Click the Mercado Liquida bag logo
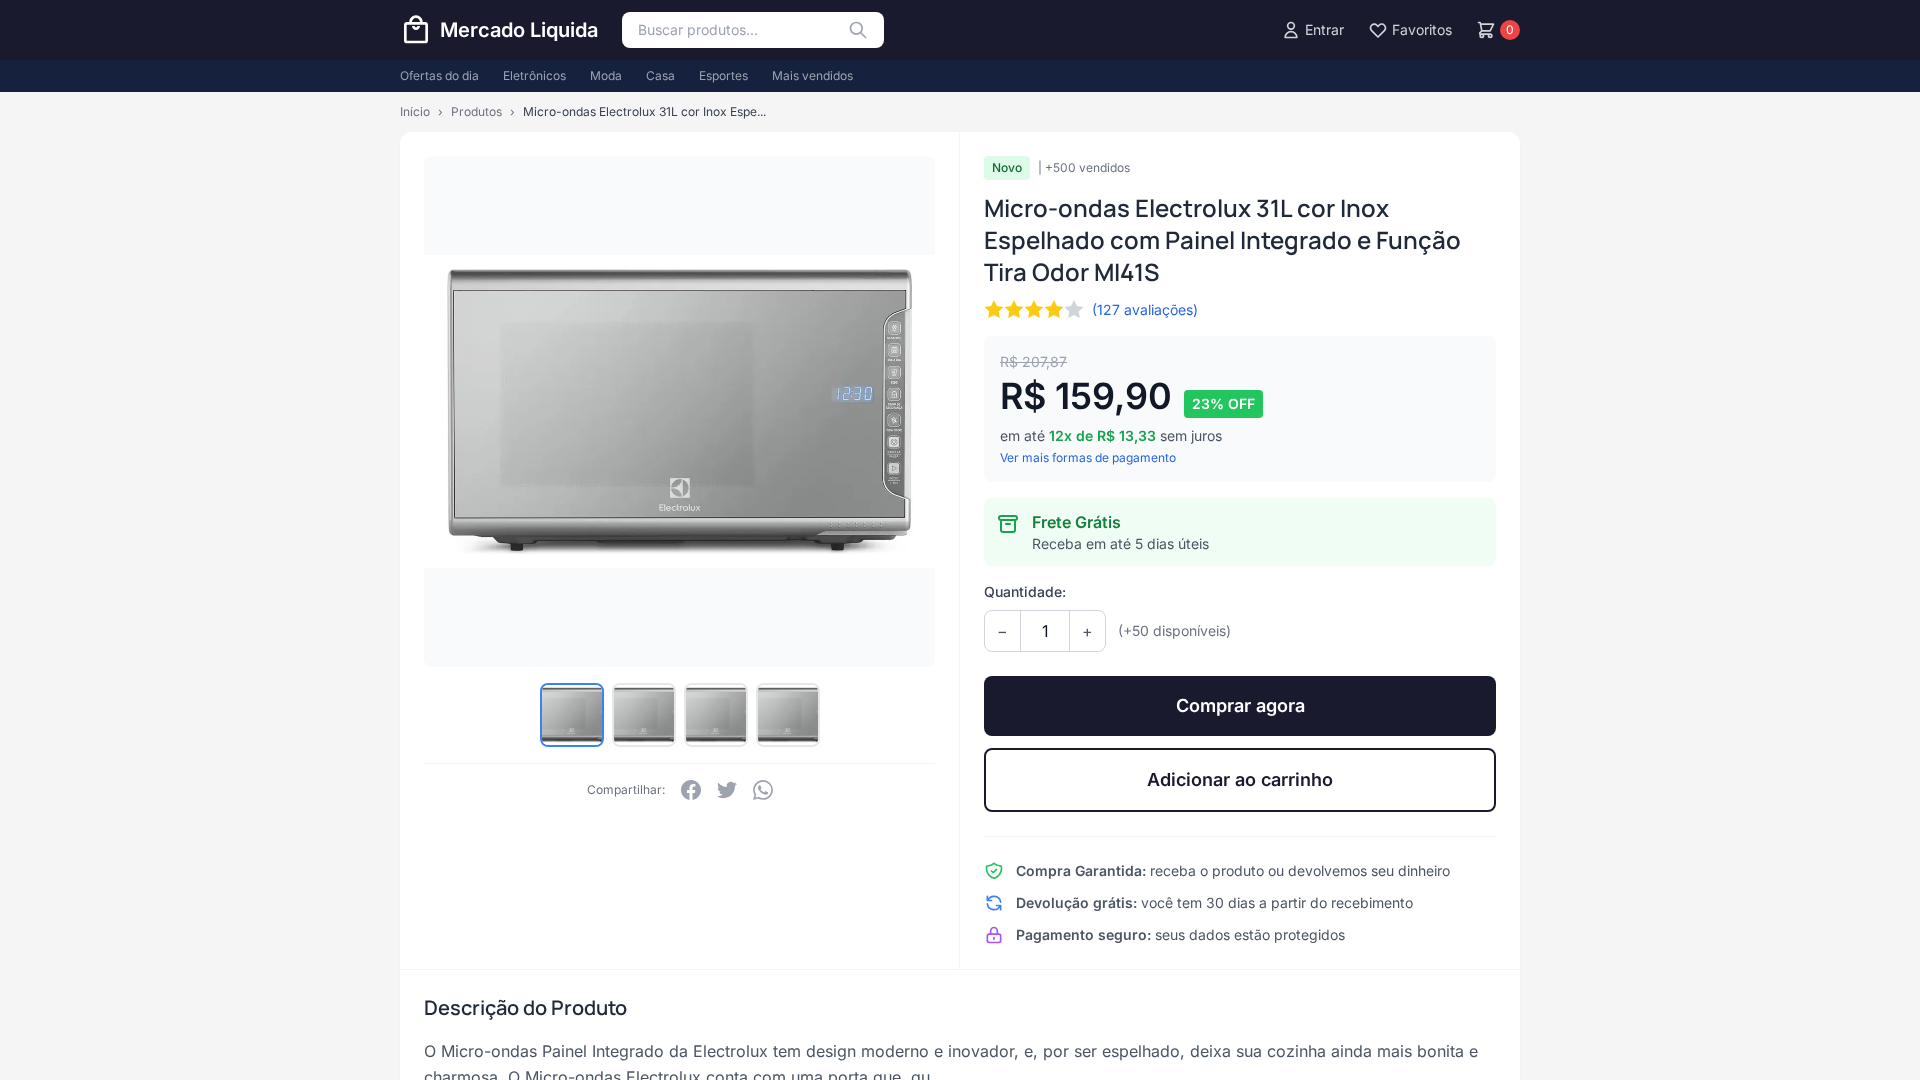 pyautogui.click(x=416, y=30)
